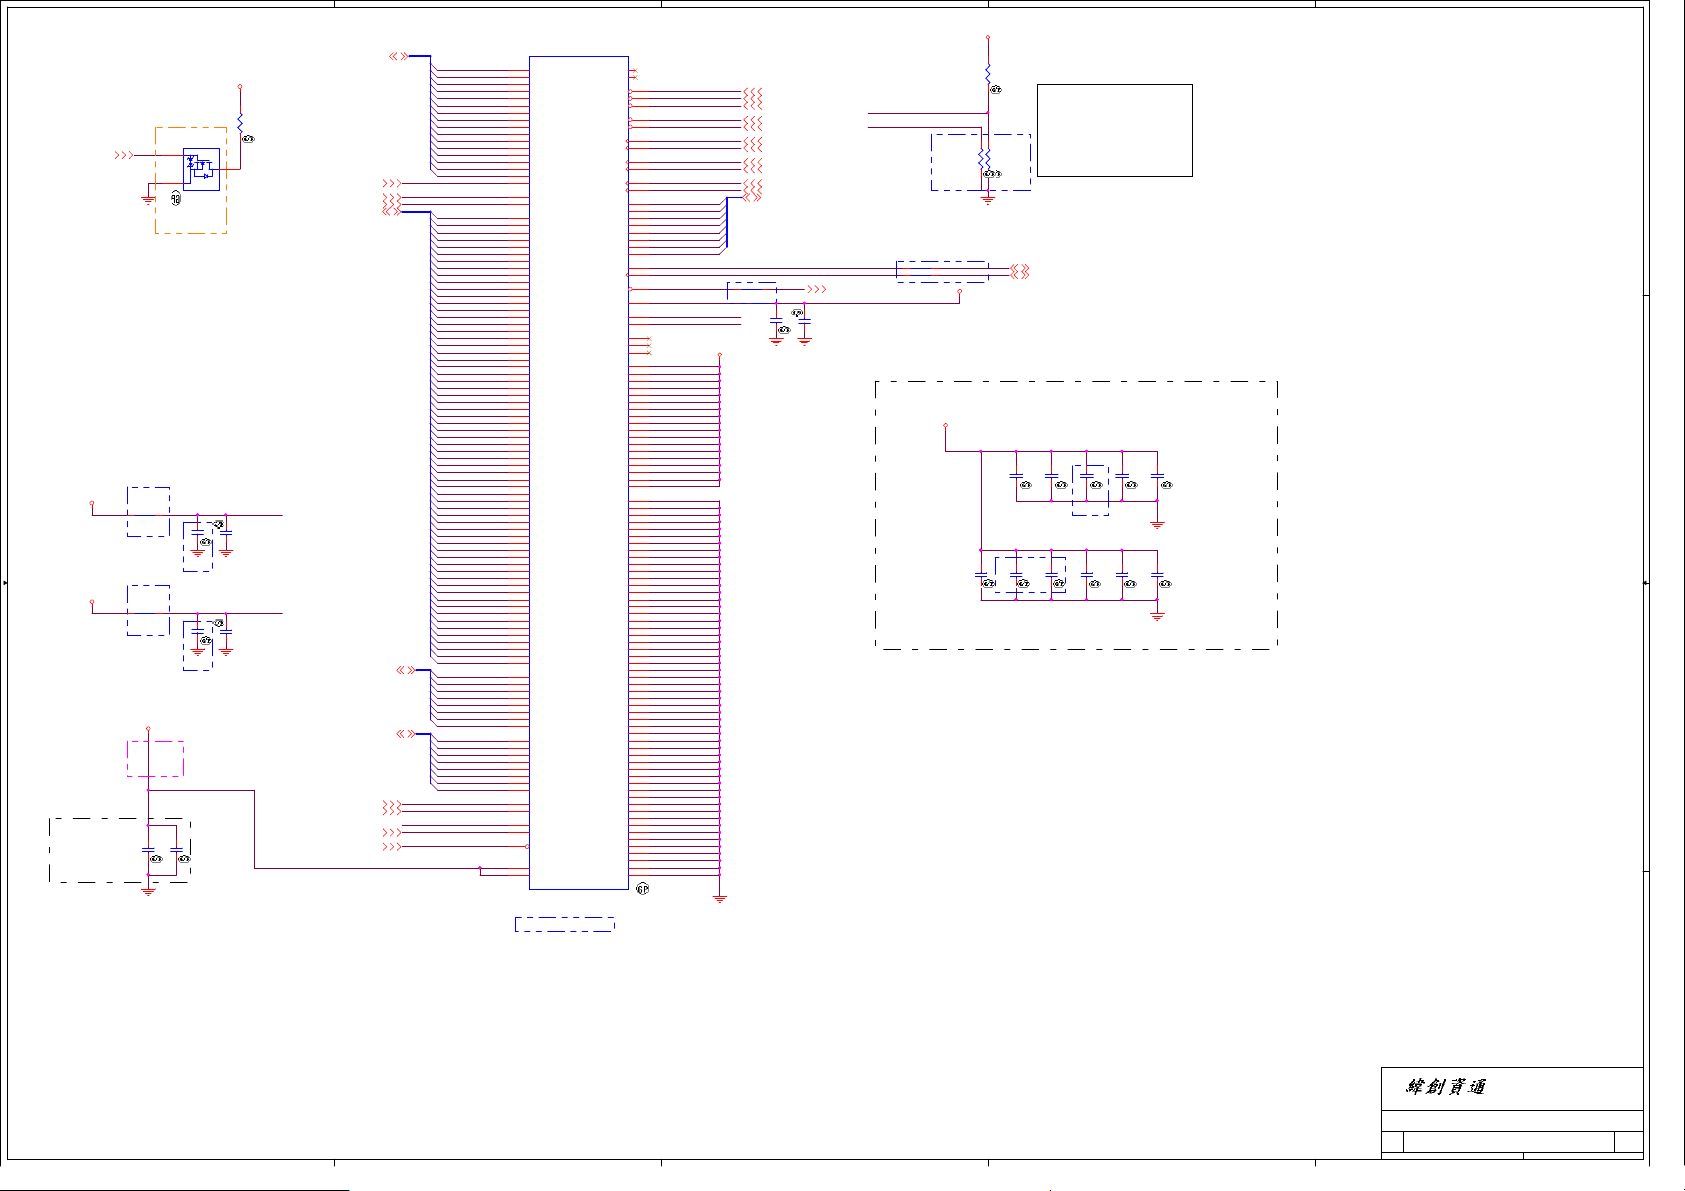Select the capacitor inside the blue dashed box, upper bank

pyautogui.click(x=1087, y=477)
